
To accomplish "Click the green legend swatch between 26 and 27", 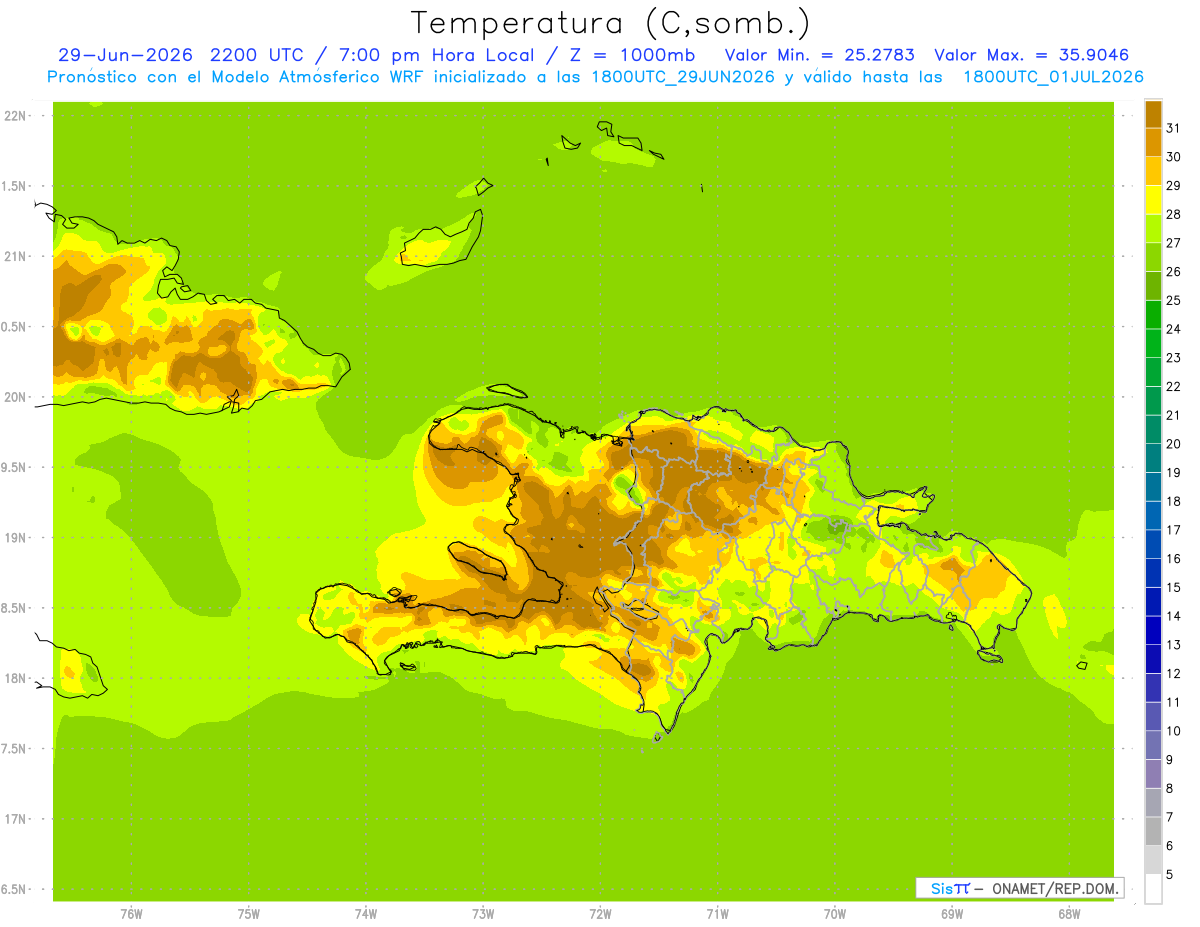I will pos(1153,258).
